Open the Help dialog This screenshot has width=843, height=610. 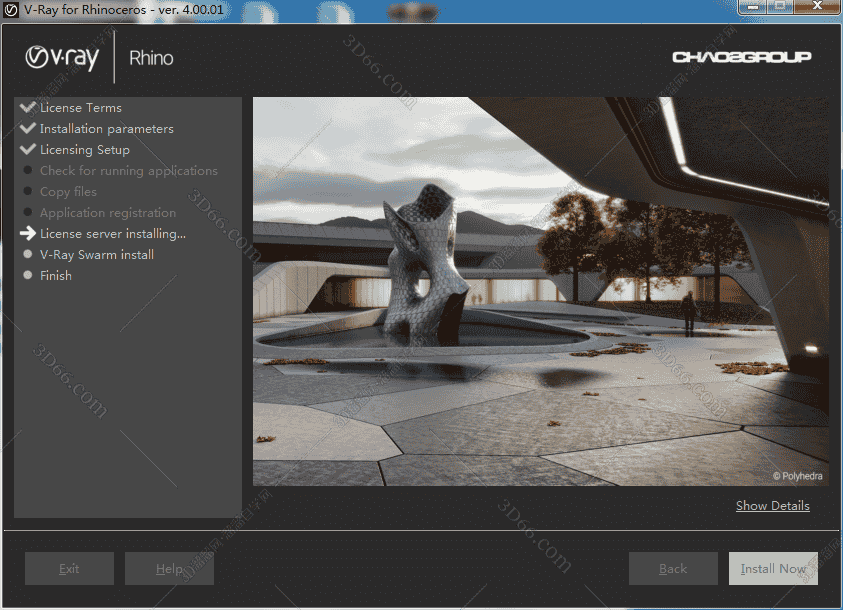(x=169, y=568)
